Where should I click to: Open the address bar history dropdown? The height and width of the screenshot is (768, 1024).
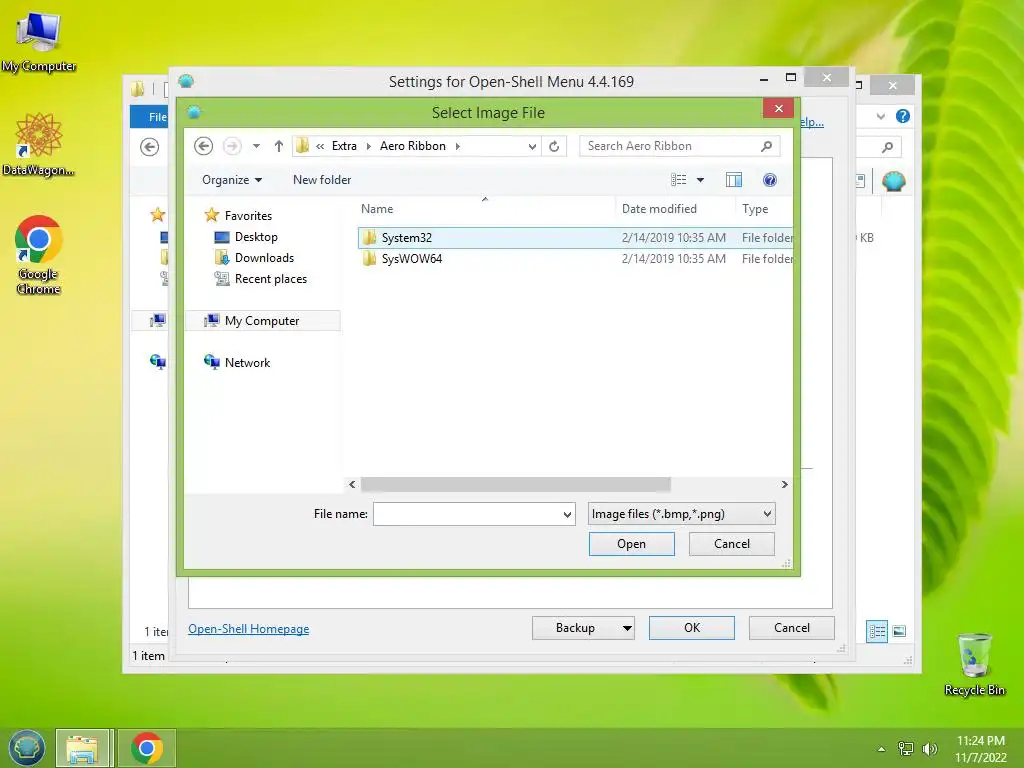click(532, 146)
